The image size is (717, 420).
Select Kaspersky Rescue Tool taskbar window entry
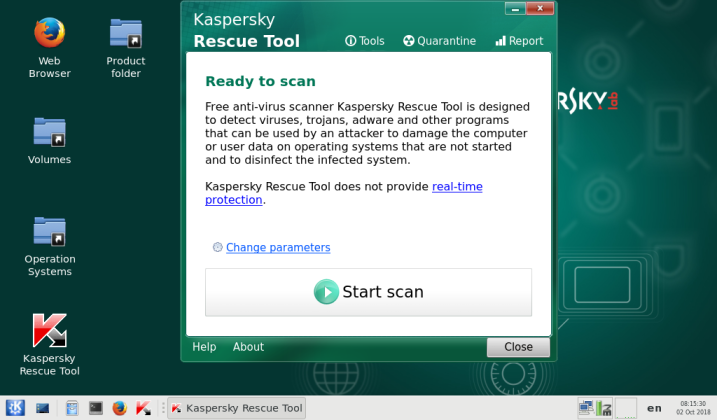(236, 408)
